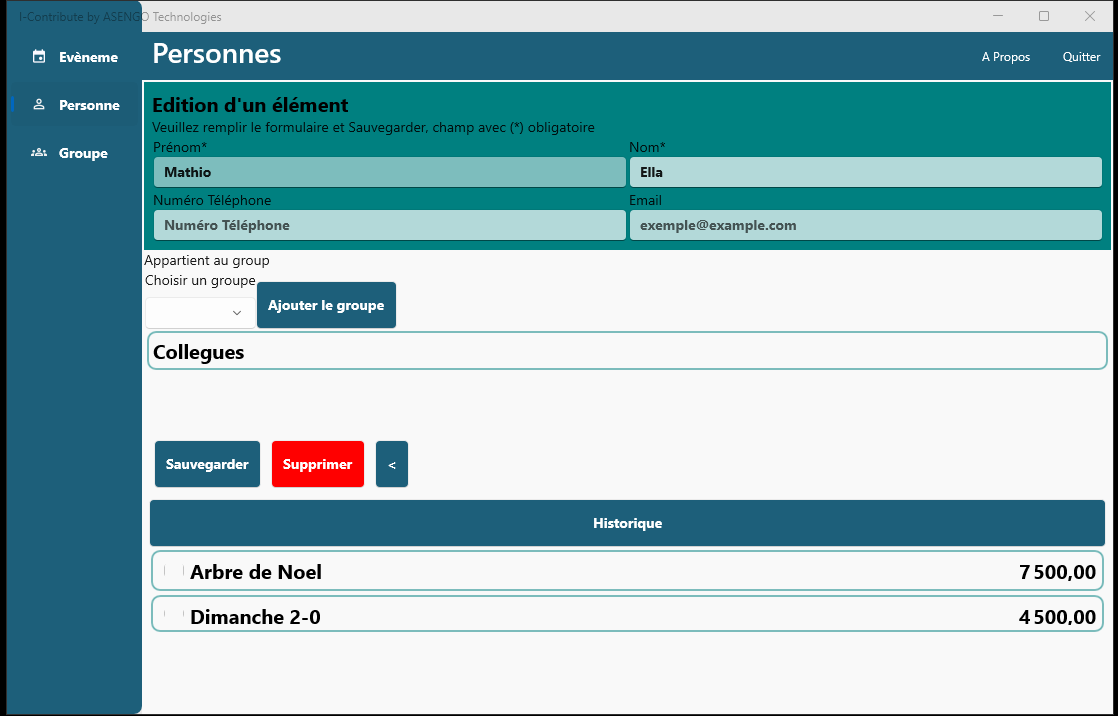Click the Sauvegarder button
This screenshot has width=1118, height=716.
207,464
